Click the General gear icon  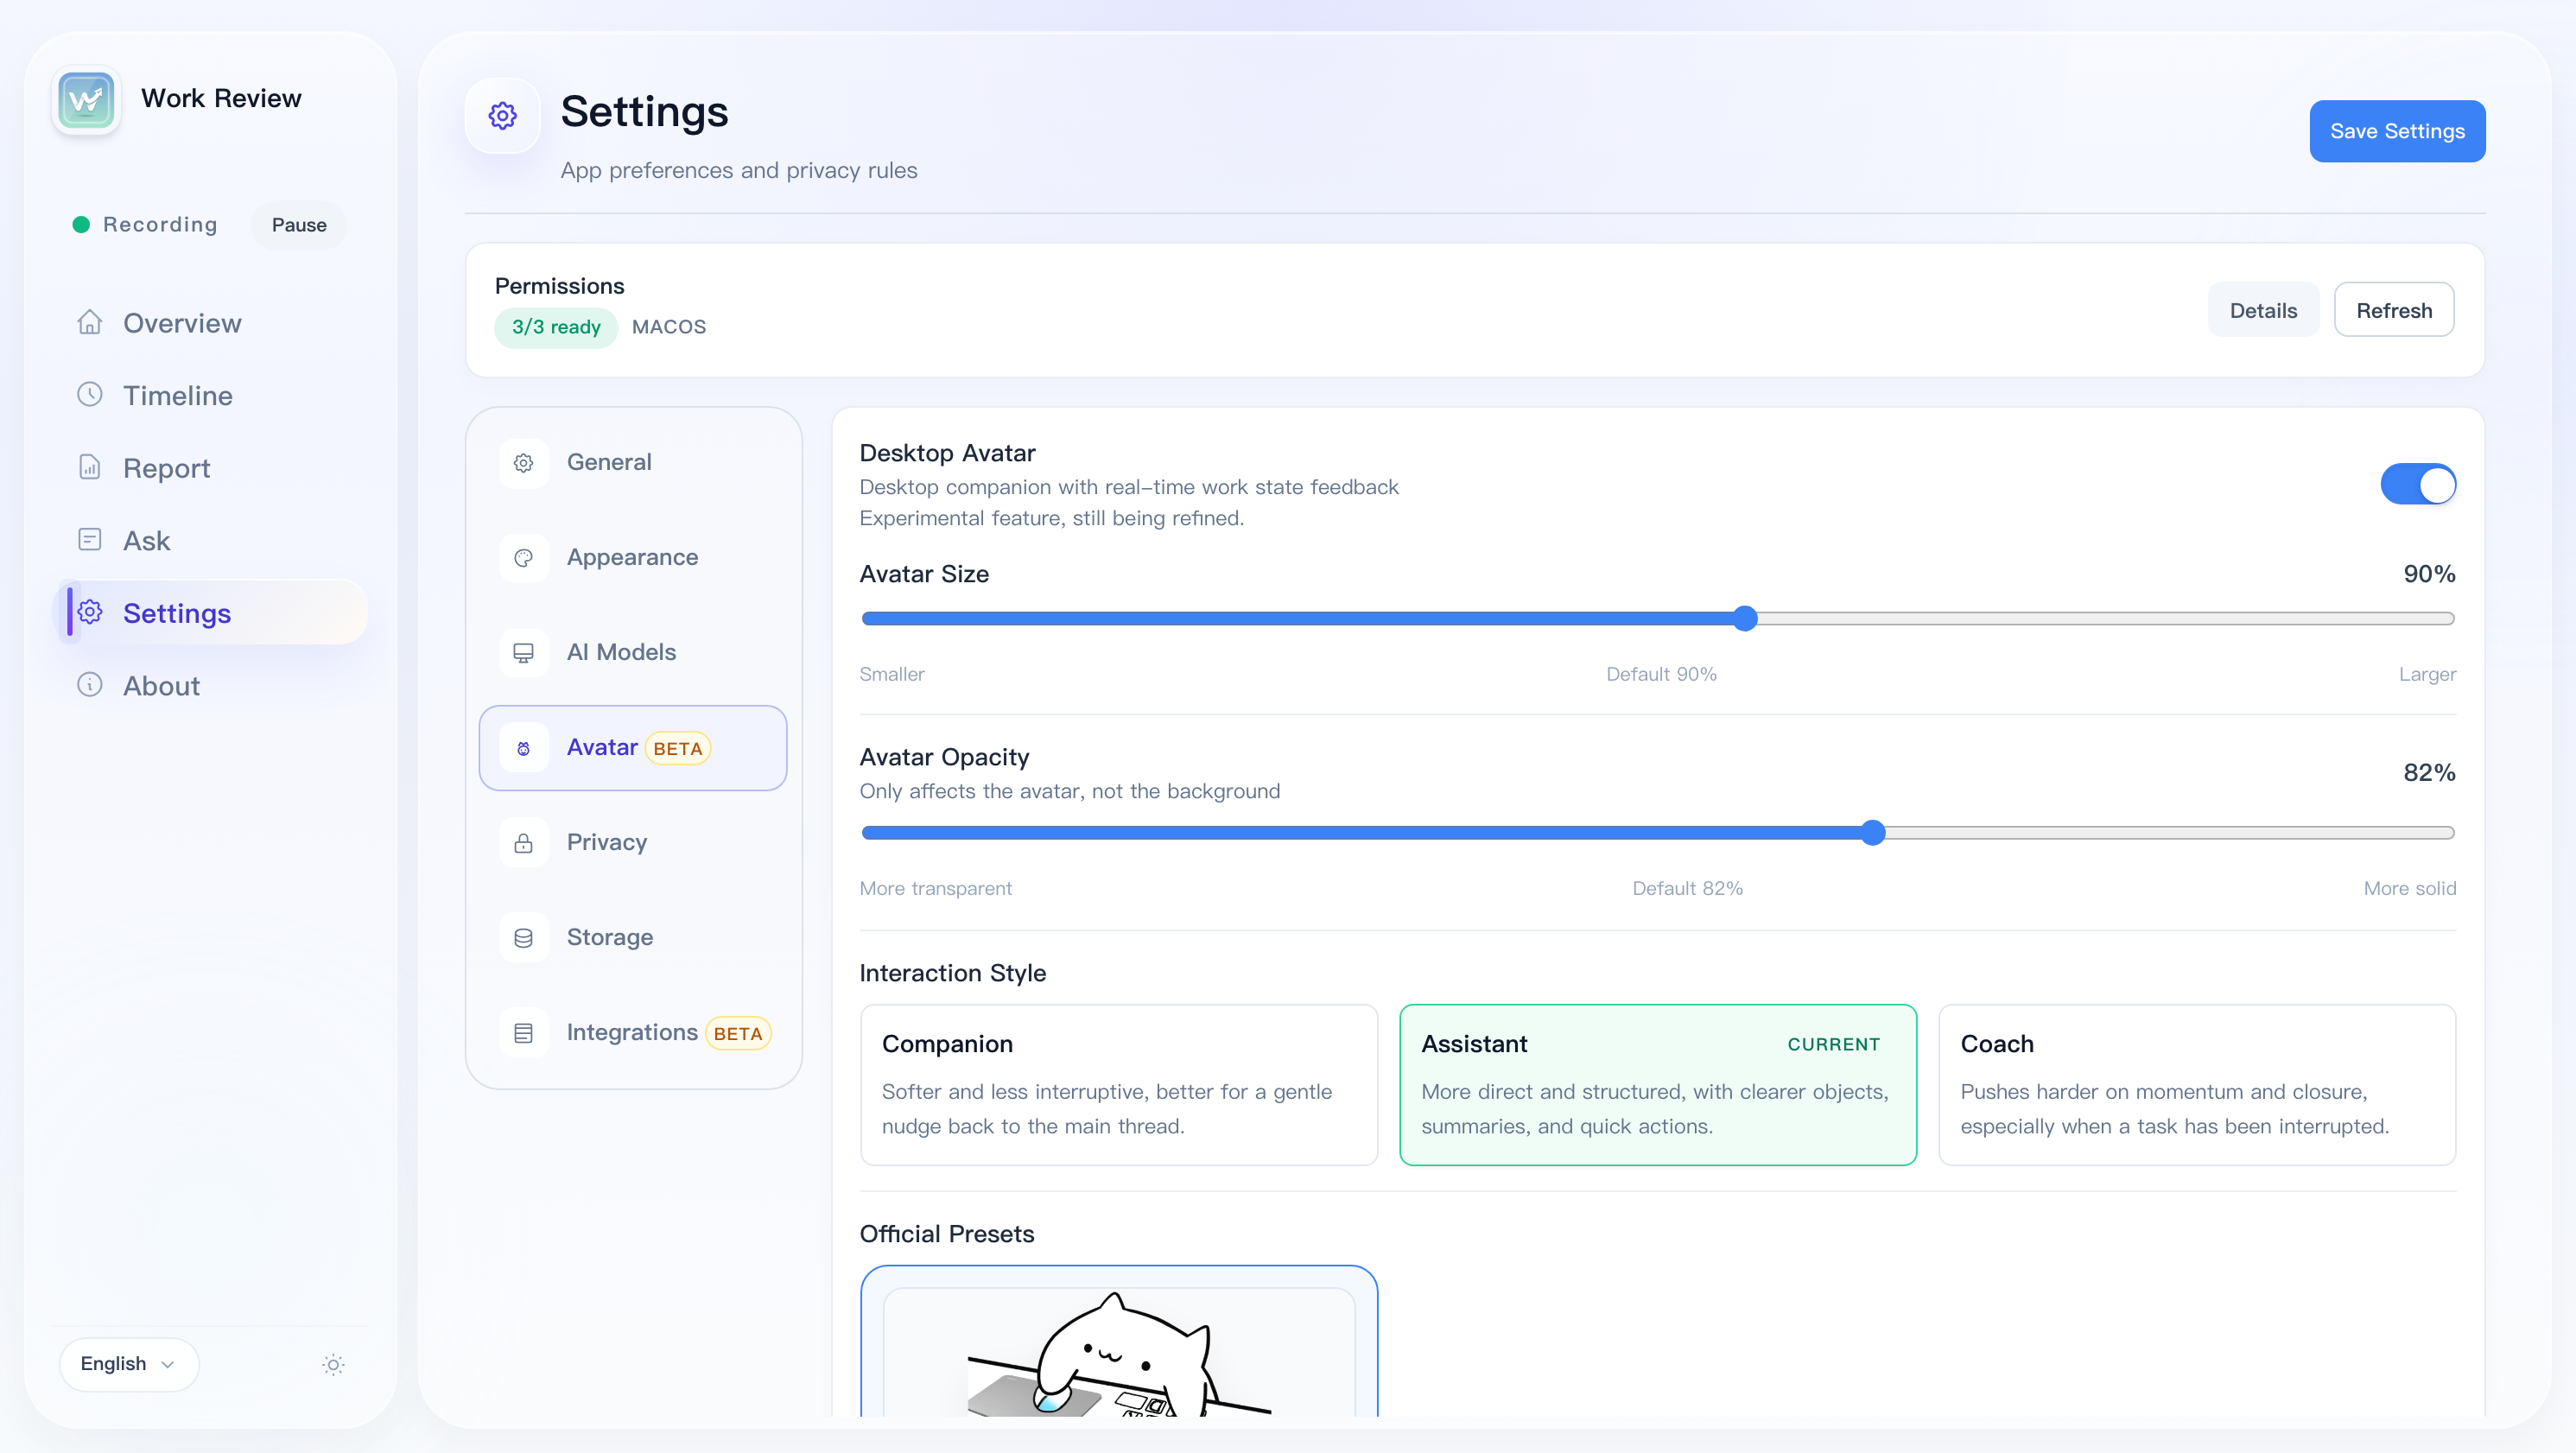pyautogui.click(x=524, y=463)
